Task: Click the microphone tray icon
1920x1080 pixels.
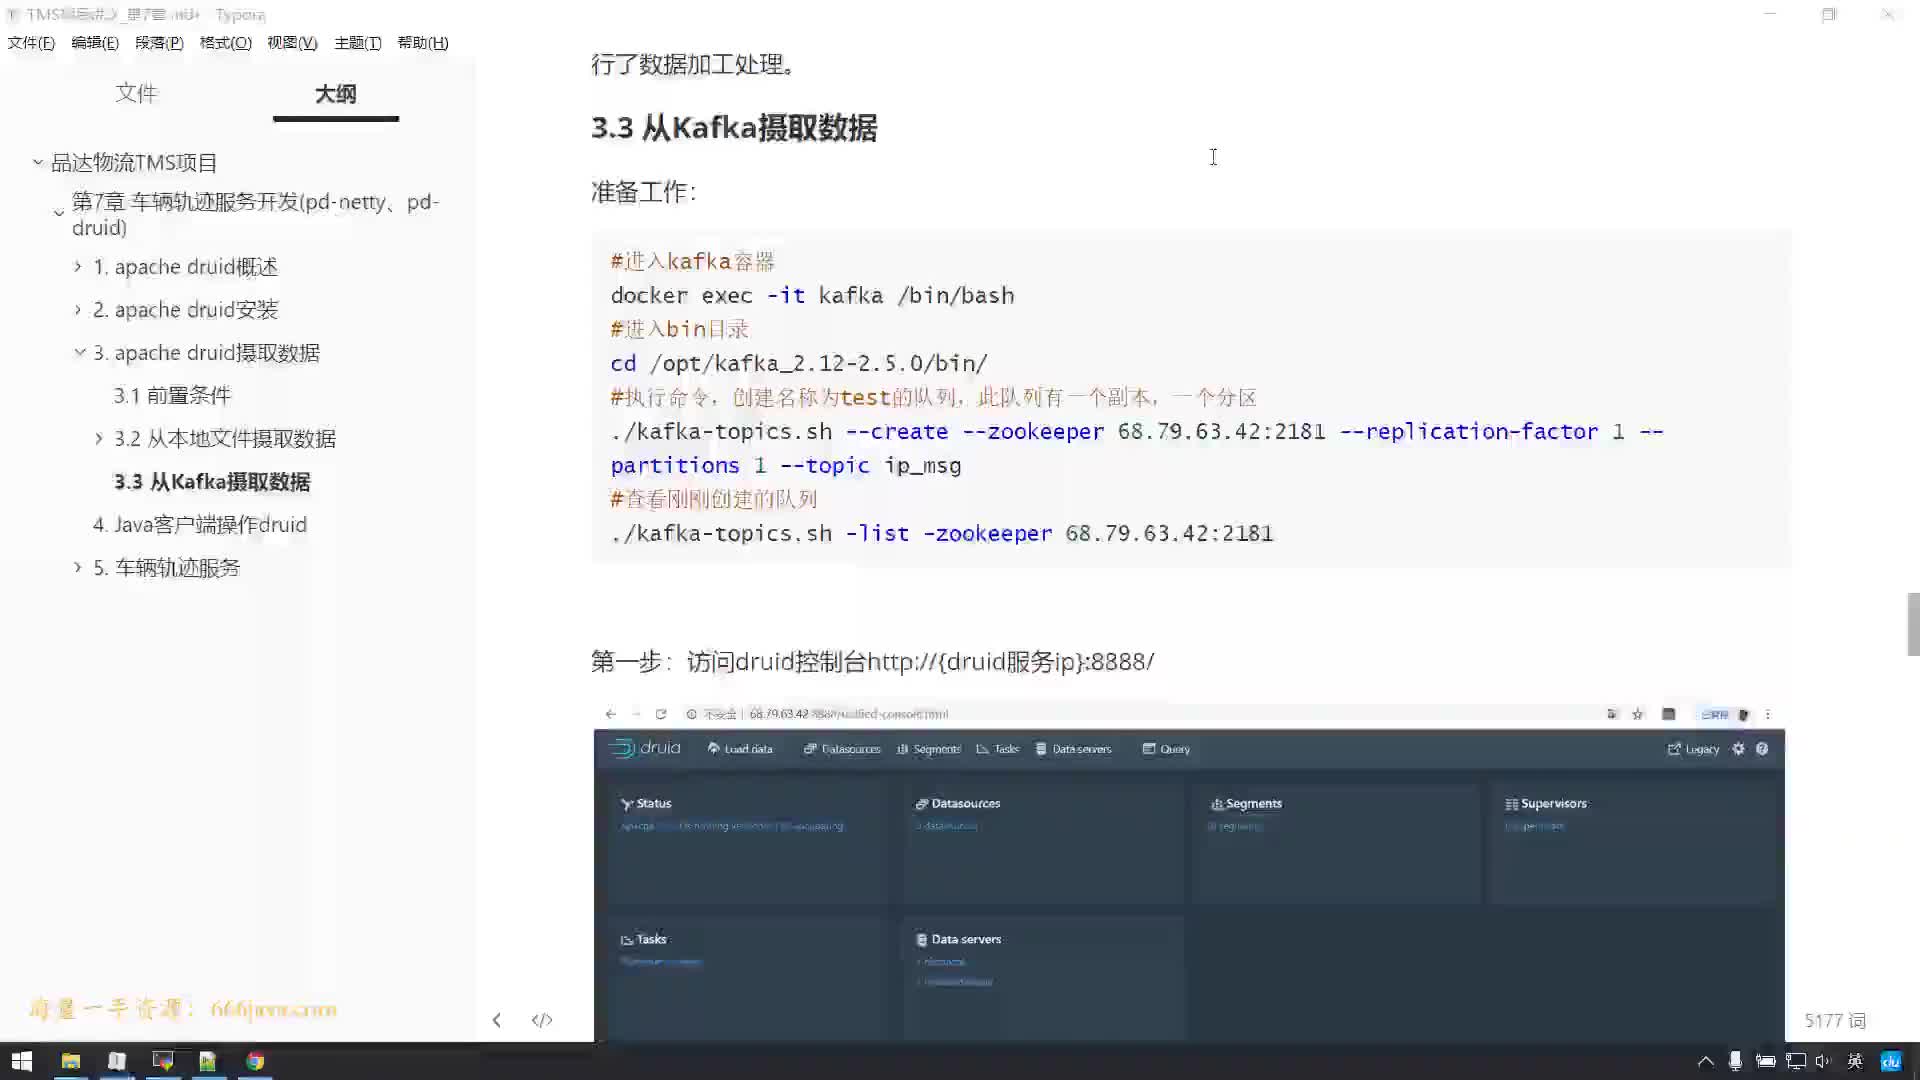Action: click(x=1735, y=1061)
